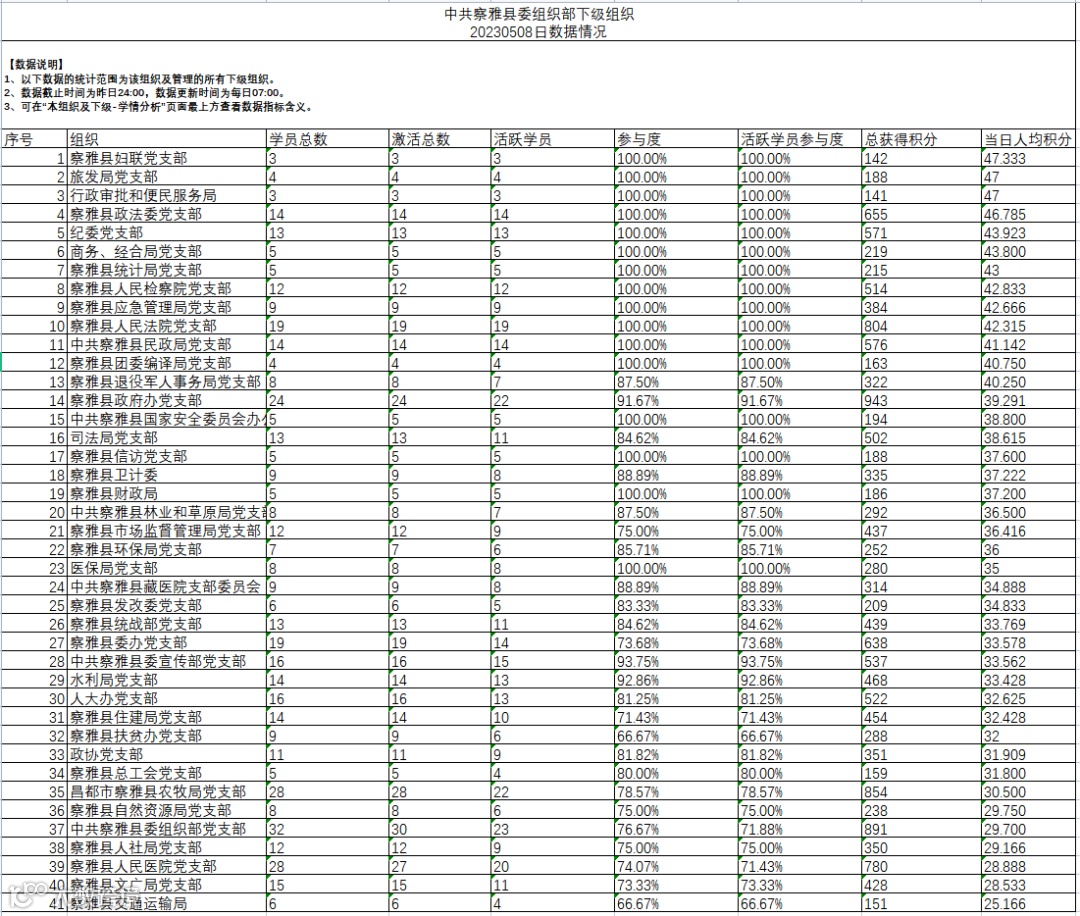The image size is (1080, 916).
Task: Select cell 察雅县人民医院党支部
Action: tap(167, 866)
